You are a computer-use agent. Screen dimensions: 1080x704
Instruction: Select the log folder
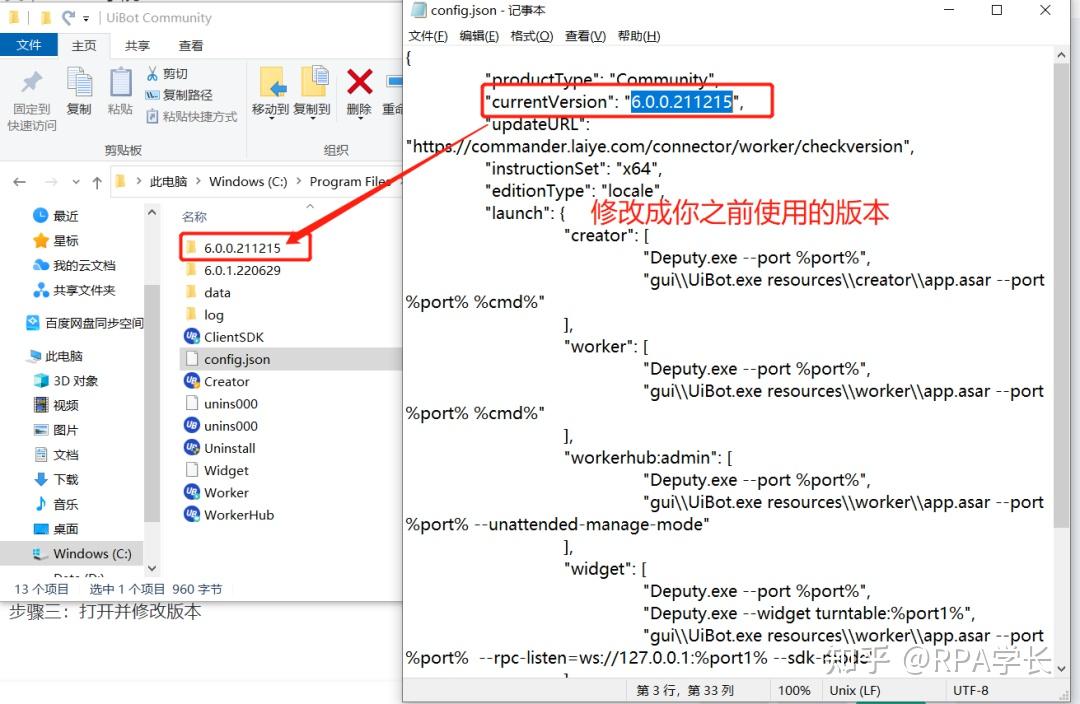point(205,315)
